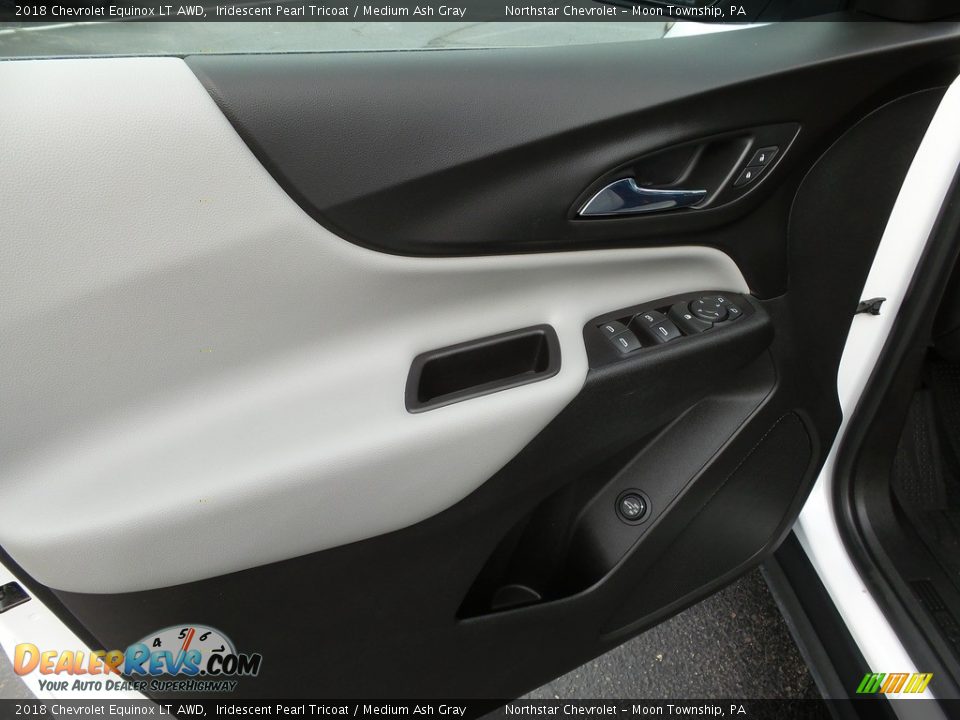Click the round mirror adjustment dial
960x720 pixels.
[x=708, y=308]
